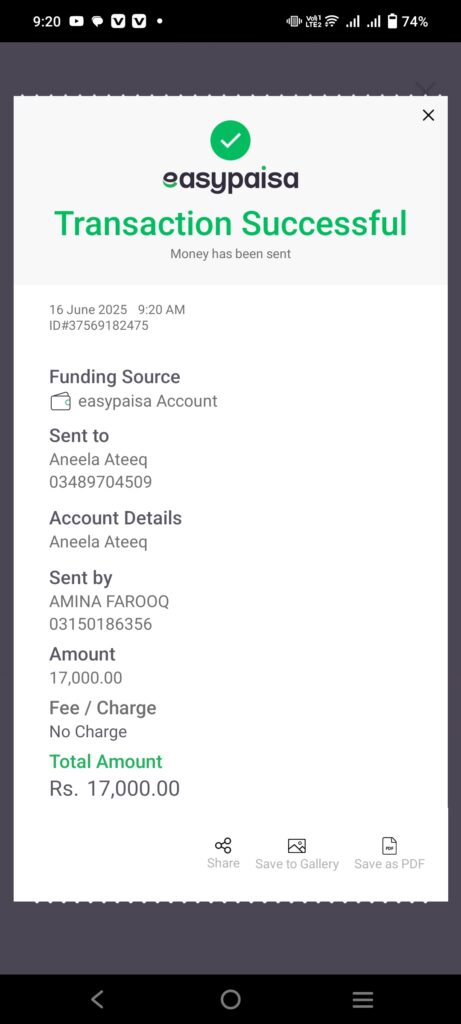
Task: Open recent apps with the three-line button
Action: point(363,999)
